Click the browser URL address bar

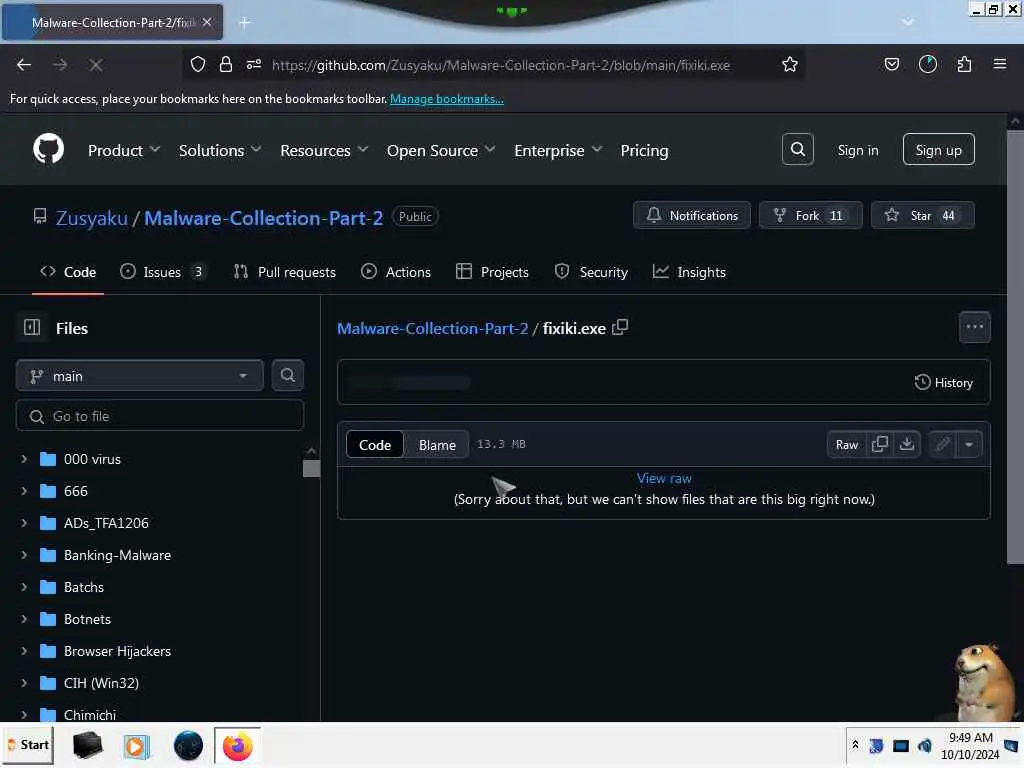(x=501, y=65)
